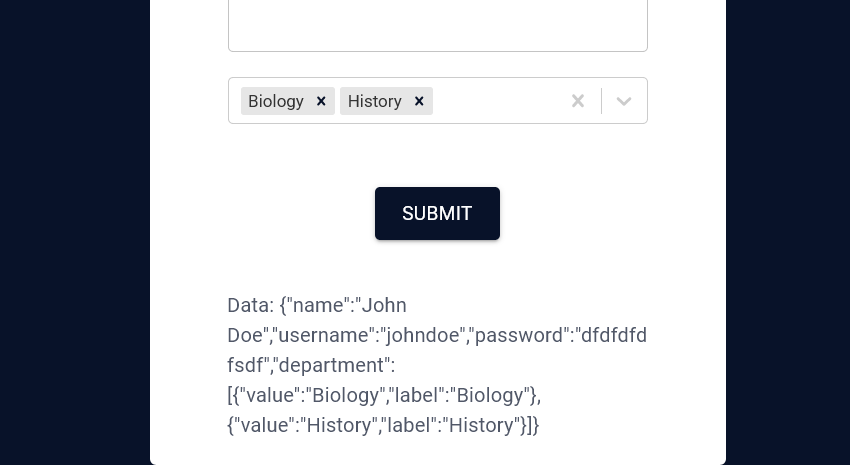Click the output line containing value "History"

(383, 425)
